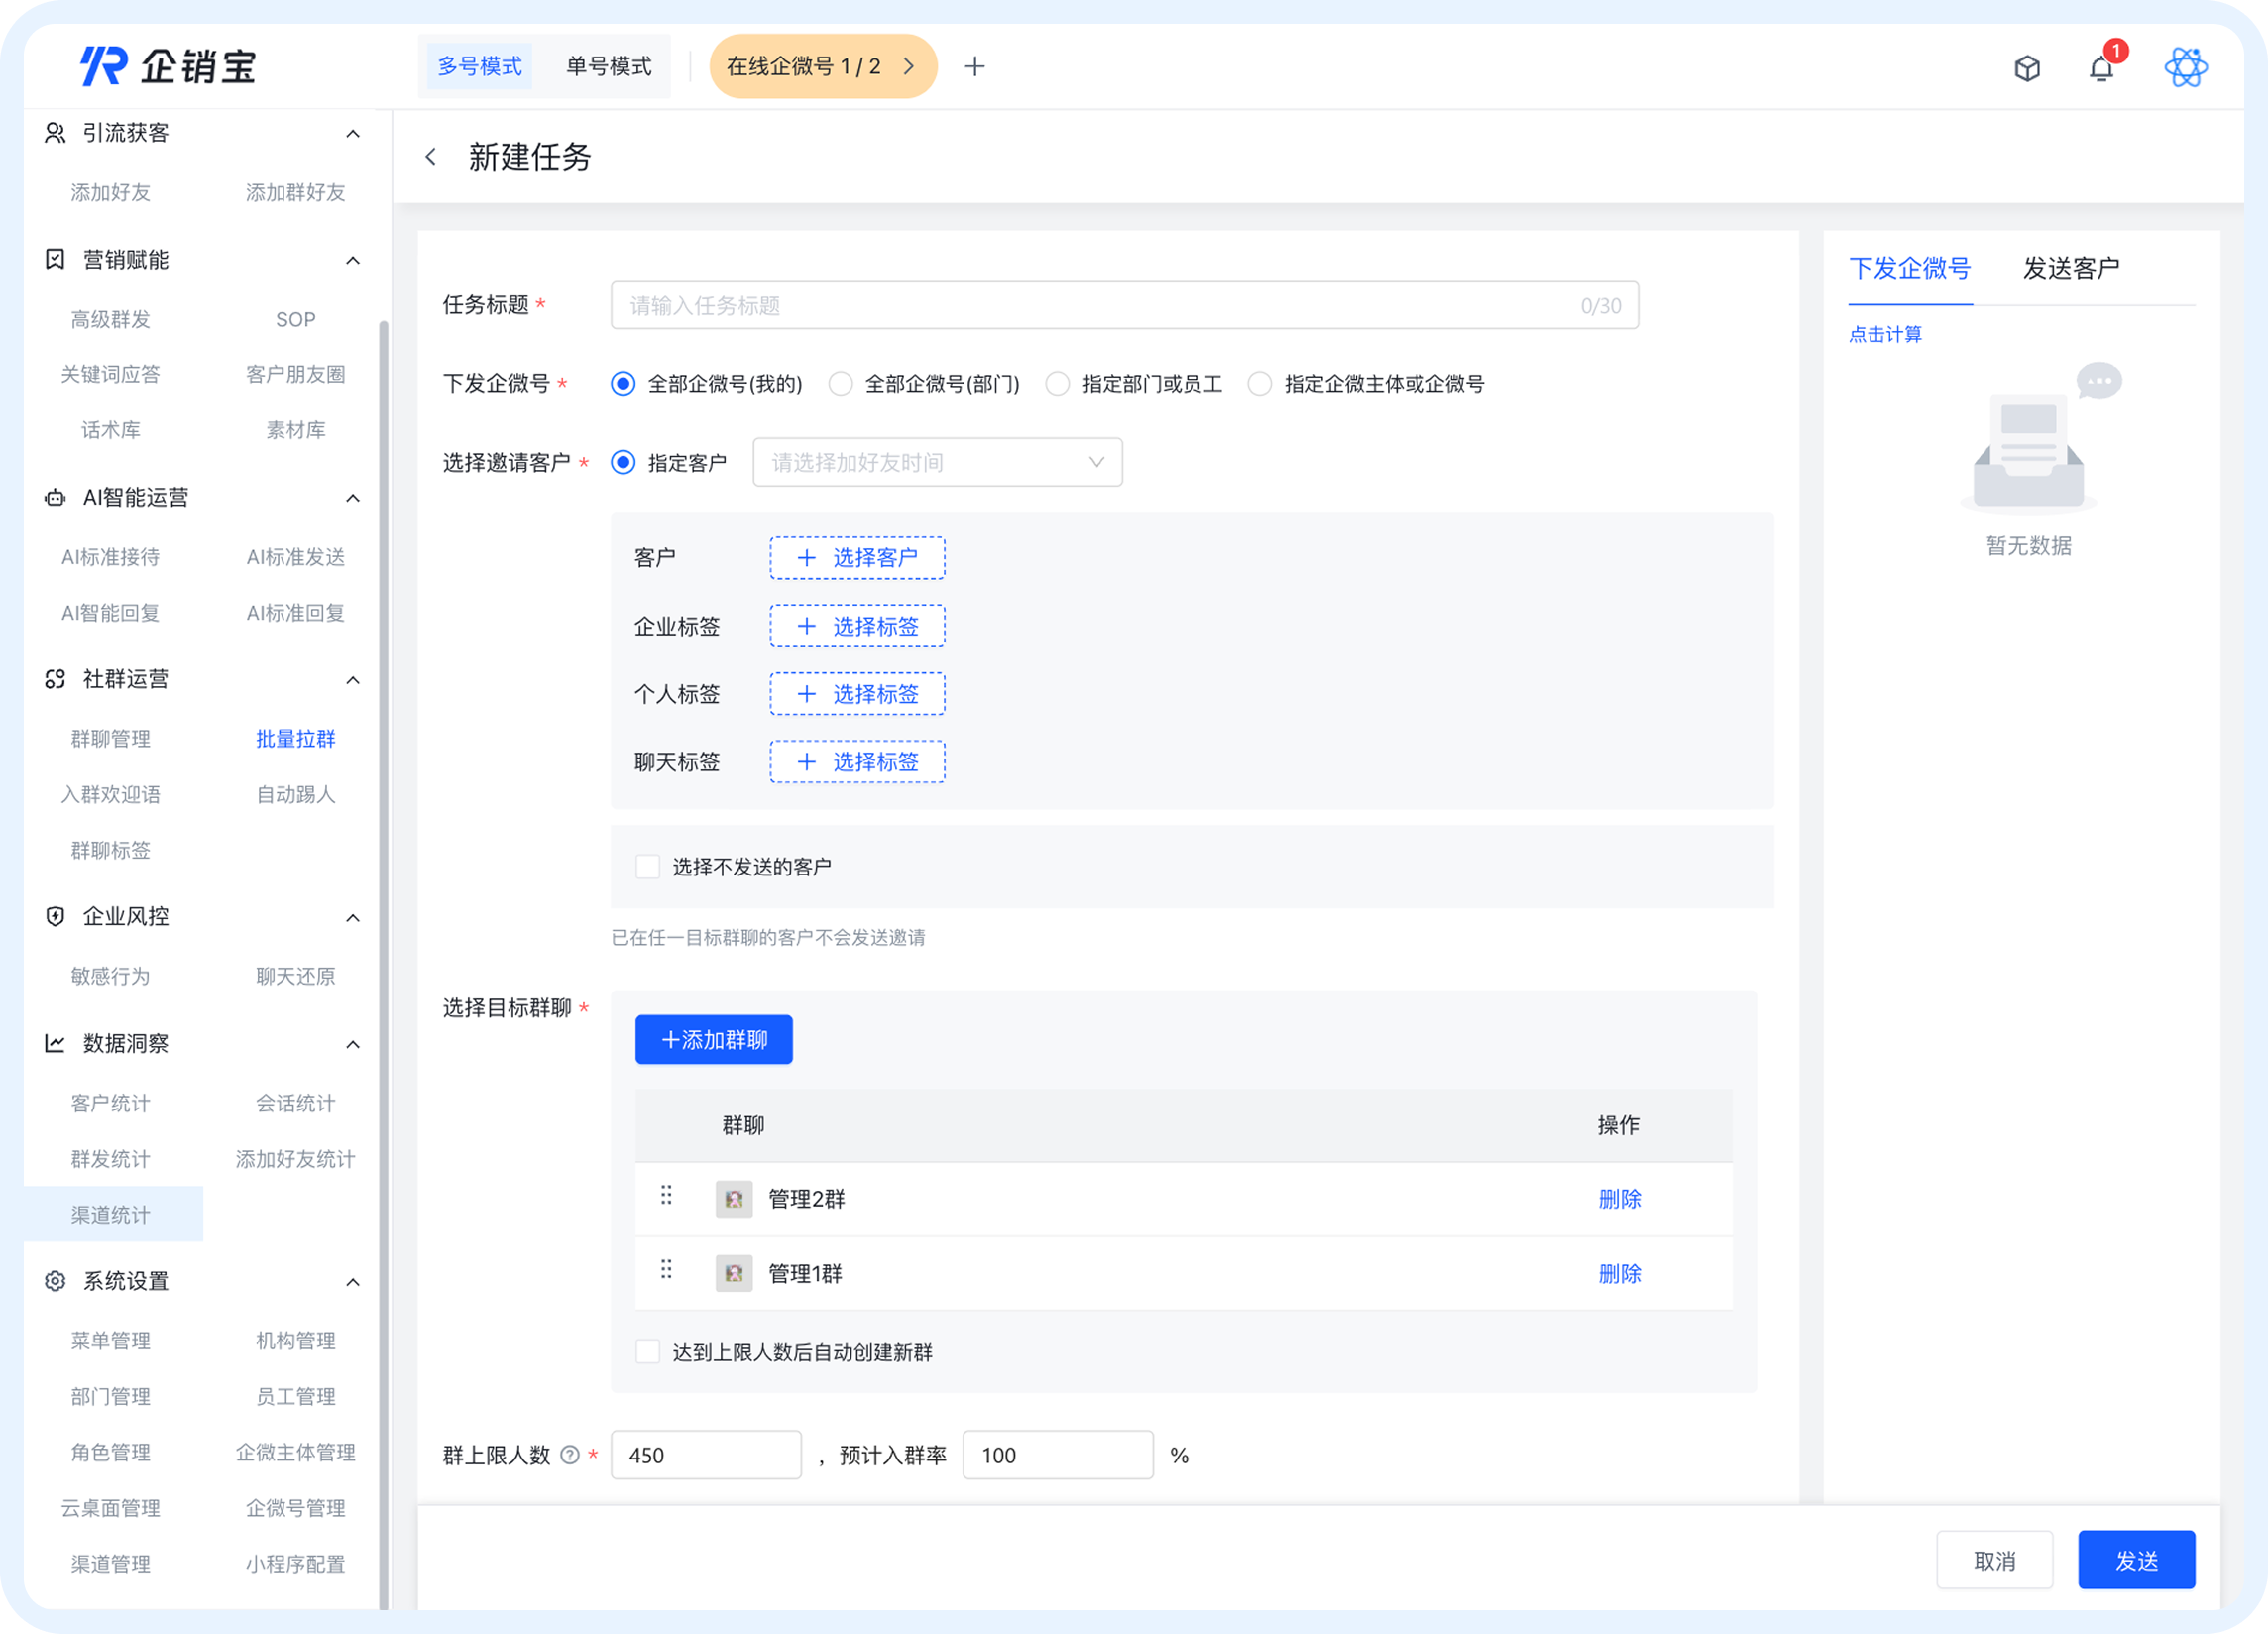Open the 数据洞察 chart icon
The height and width of the screenshot is (1634, 2268).
click(55, 1043)
